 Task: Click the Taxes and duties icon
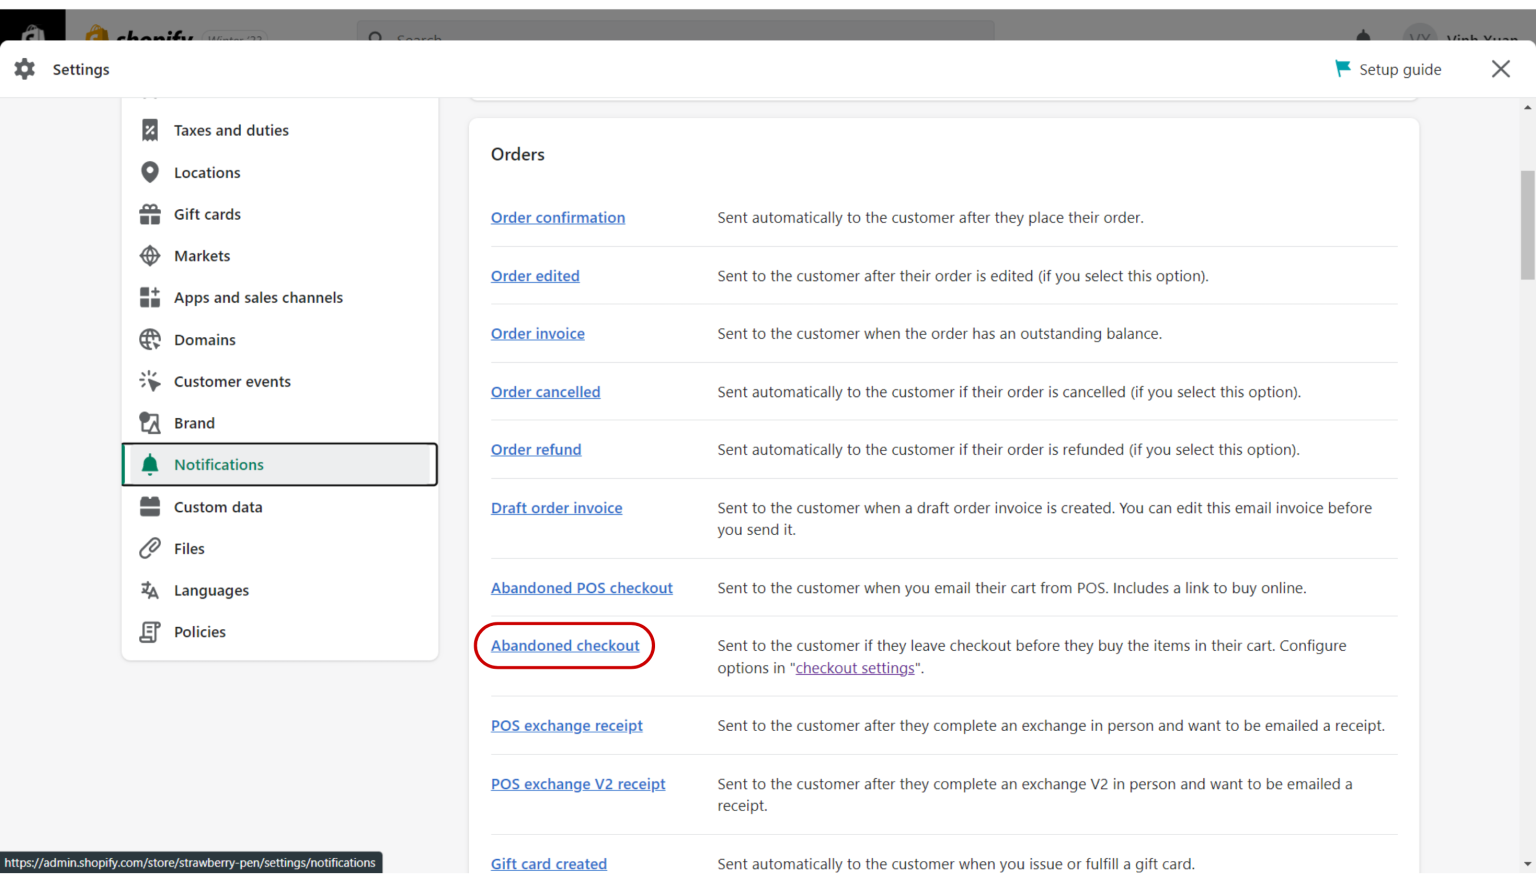[x=150, y=130]
